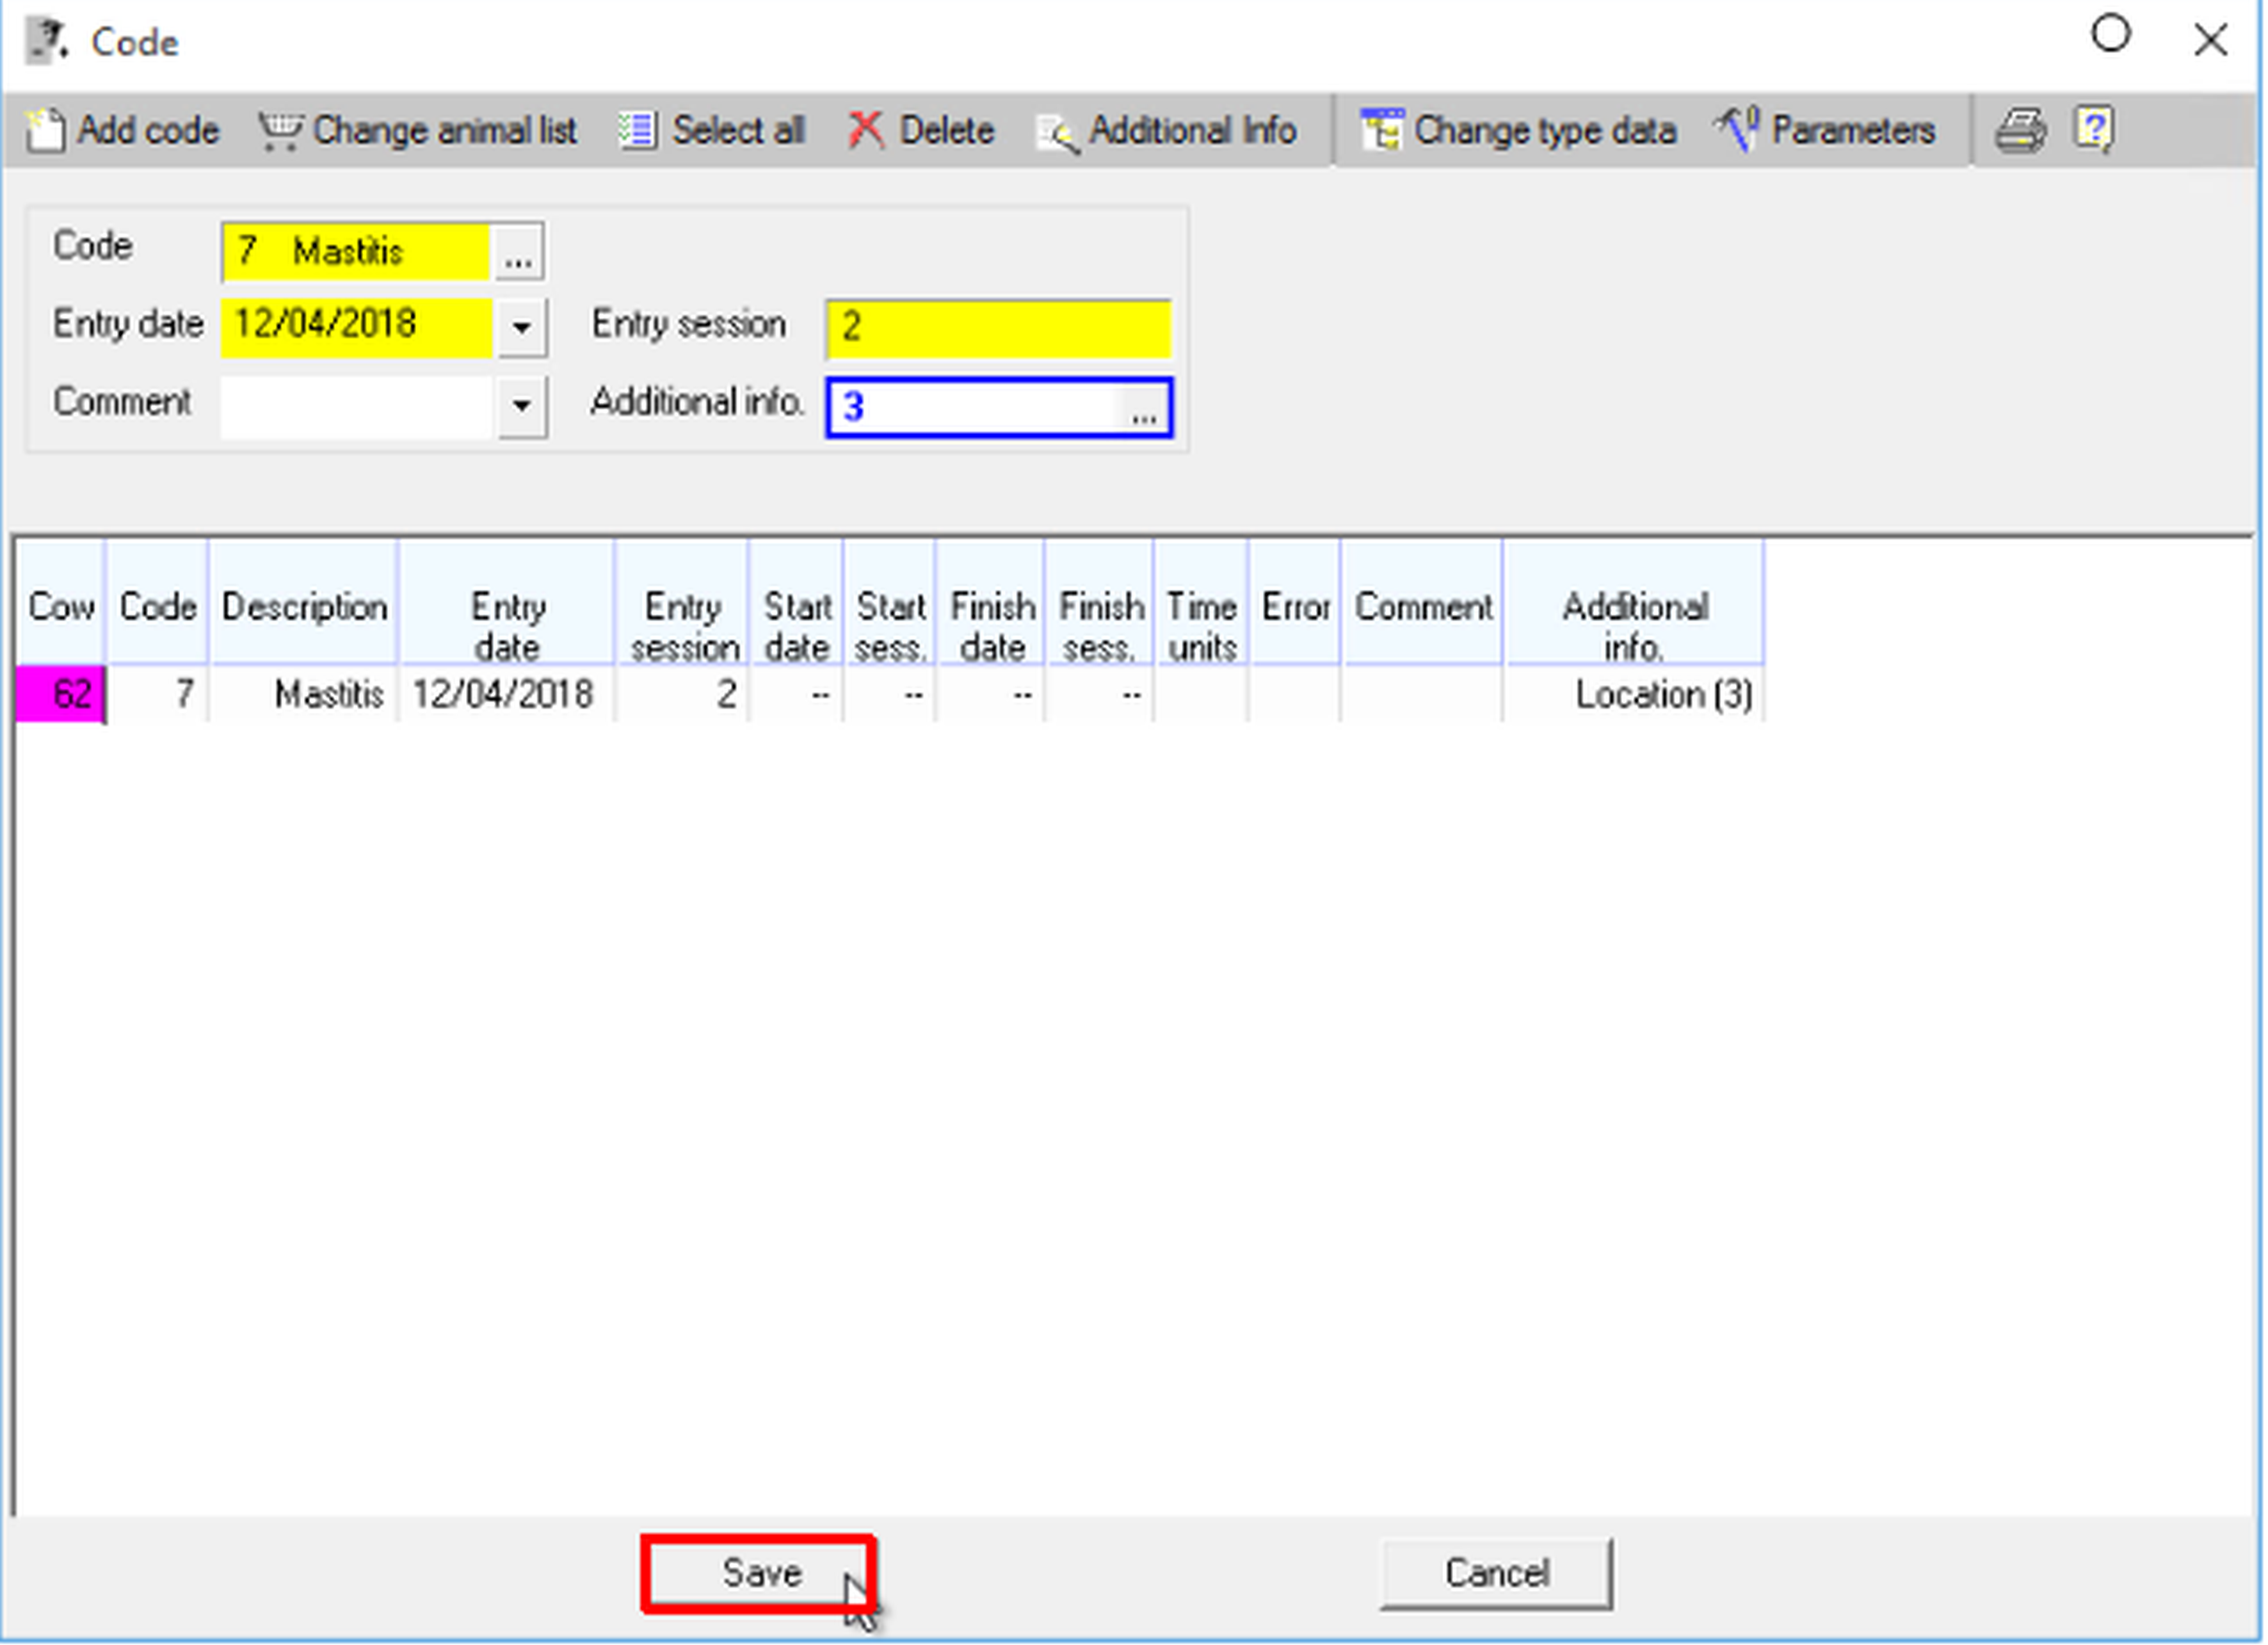Click Select all in toolbar
Screen dimensions: 2268x1645
tap(711, 131)
